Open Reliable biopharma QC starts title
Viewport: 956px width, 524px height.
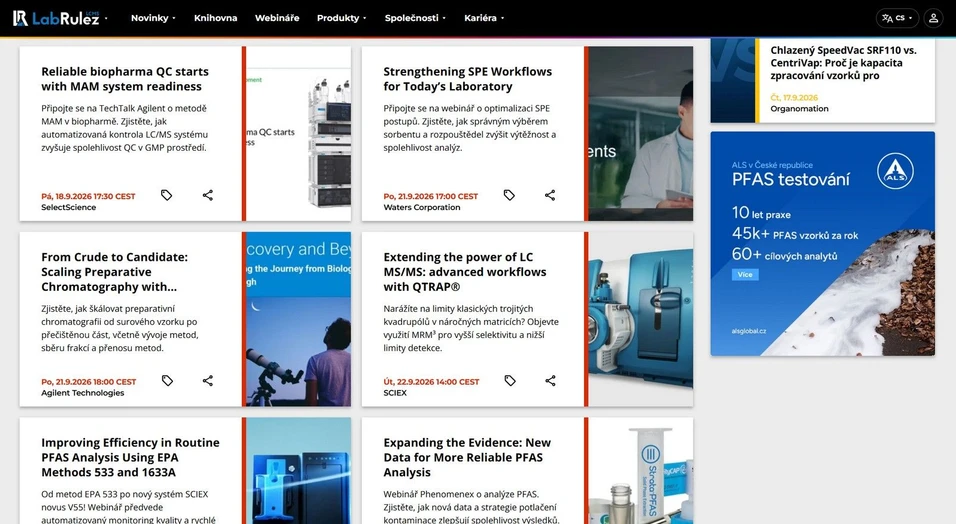(x=125, y=79)
